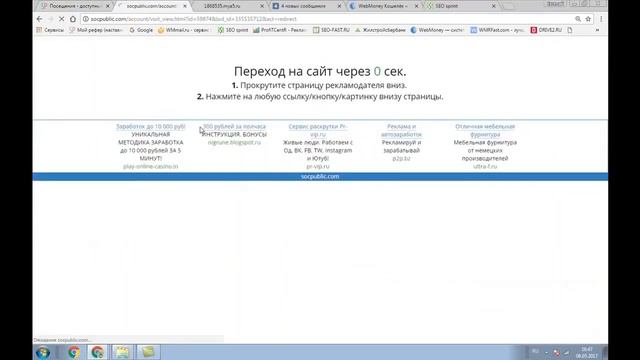This screenshot has height=360, width=640.
Task: Open the SEO-FAST.RU bookmark
Action: click(x=331, y=30)
